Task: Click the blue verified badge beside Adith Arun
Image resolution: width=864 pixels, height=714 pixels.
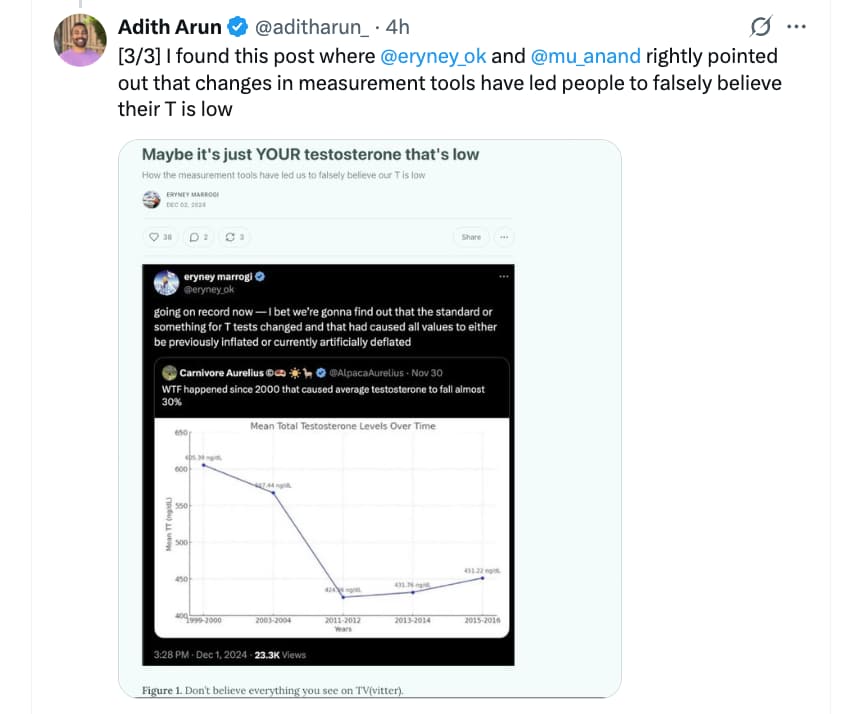Action: (239, 27)
